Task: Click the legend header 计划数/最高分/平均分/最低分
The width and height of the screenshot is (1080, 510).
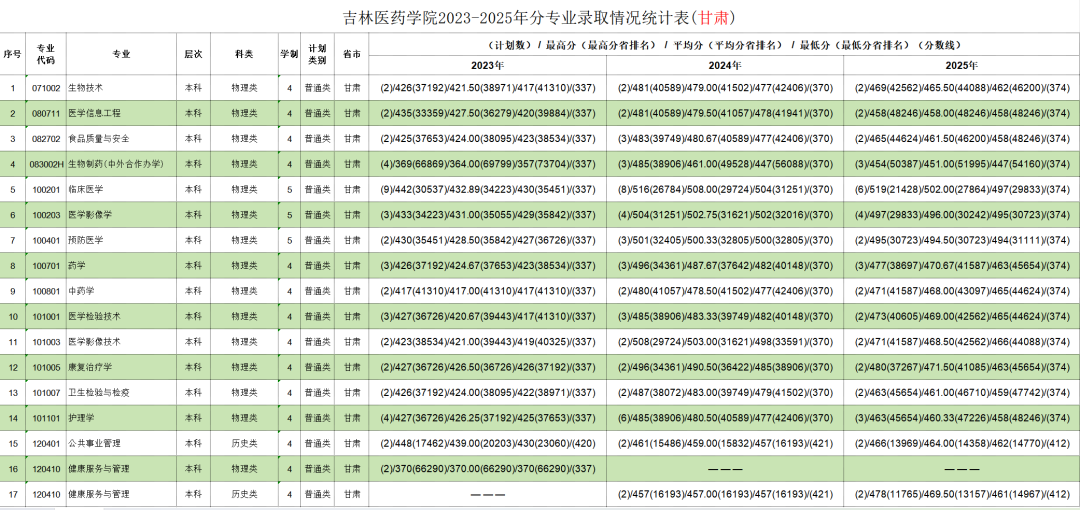Action: click(725, 45)
